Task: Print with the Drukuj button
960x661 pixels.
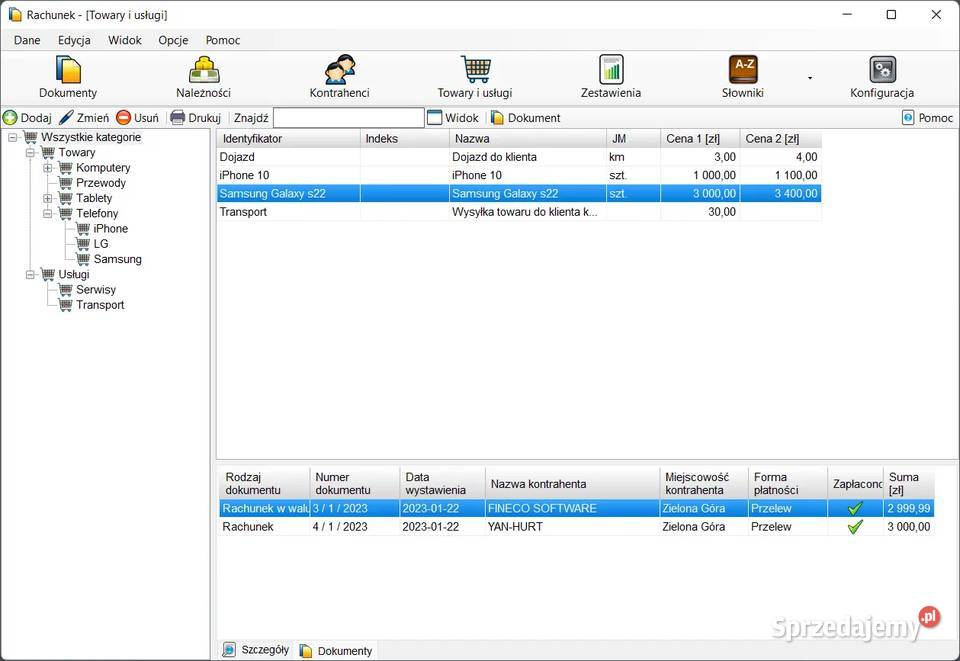Action: 195,118
